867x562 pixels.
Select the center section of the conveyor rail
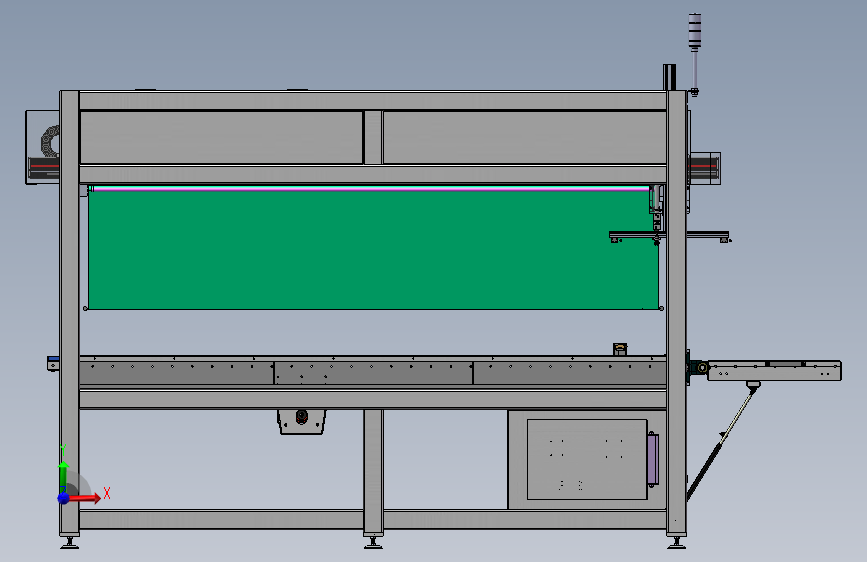pyautogui.click(x=373, y=373)
